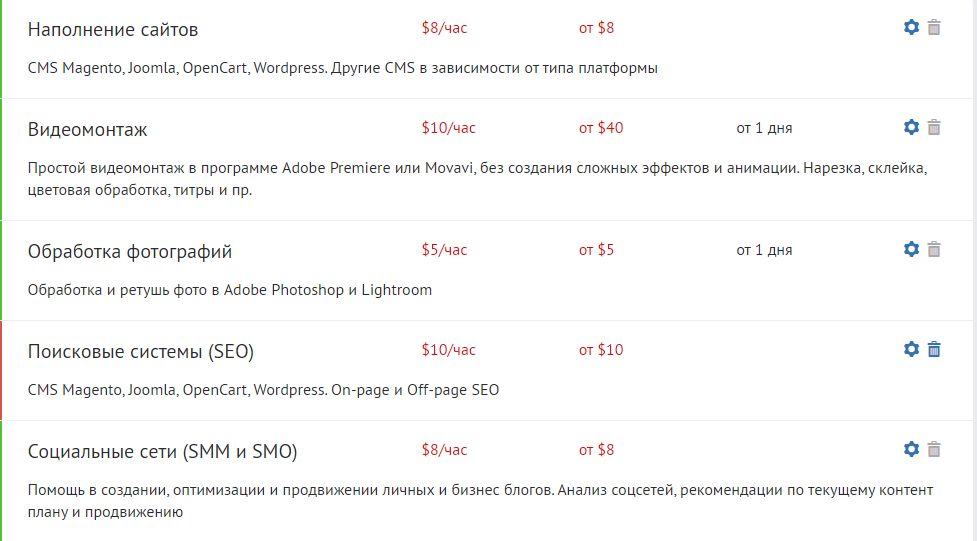Remove Обработка фотографий with trash icon
Image resolution: width=977 pixels, height=541 pixels.
click(934, 249)
